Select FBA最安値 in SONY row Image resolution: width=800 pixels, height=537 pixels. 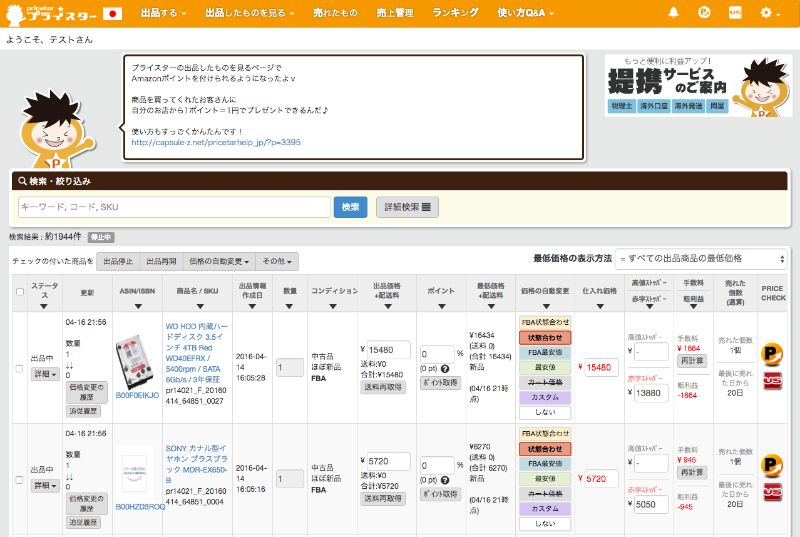(x=545, y=464)
